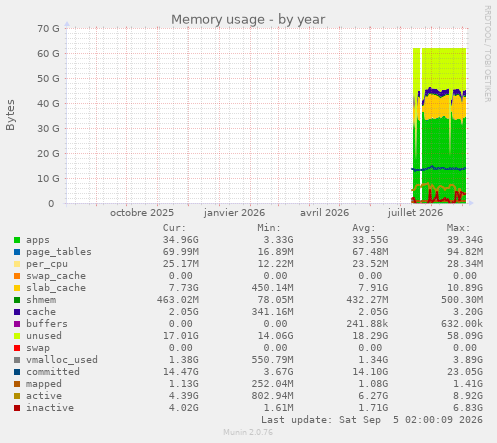Viewport: 497px width, 443px height.
Task: Click apps max value 39.34G
Action: tap(465, 240)
